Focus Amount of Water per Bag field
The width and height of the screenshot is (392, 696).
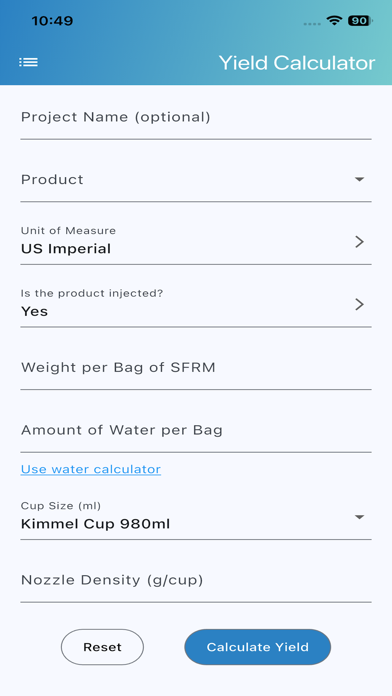pyautogui.click(x=196, y=432)
